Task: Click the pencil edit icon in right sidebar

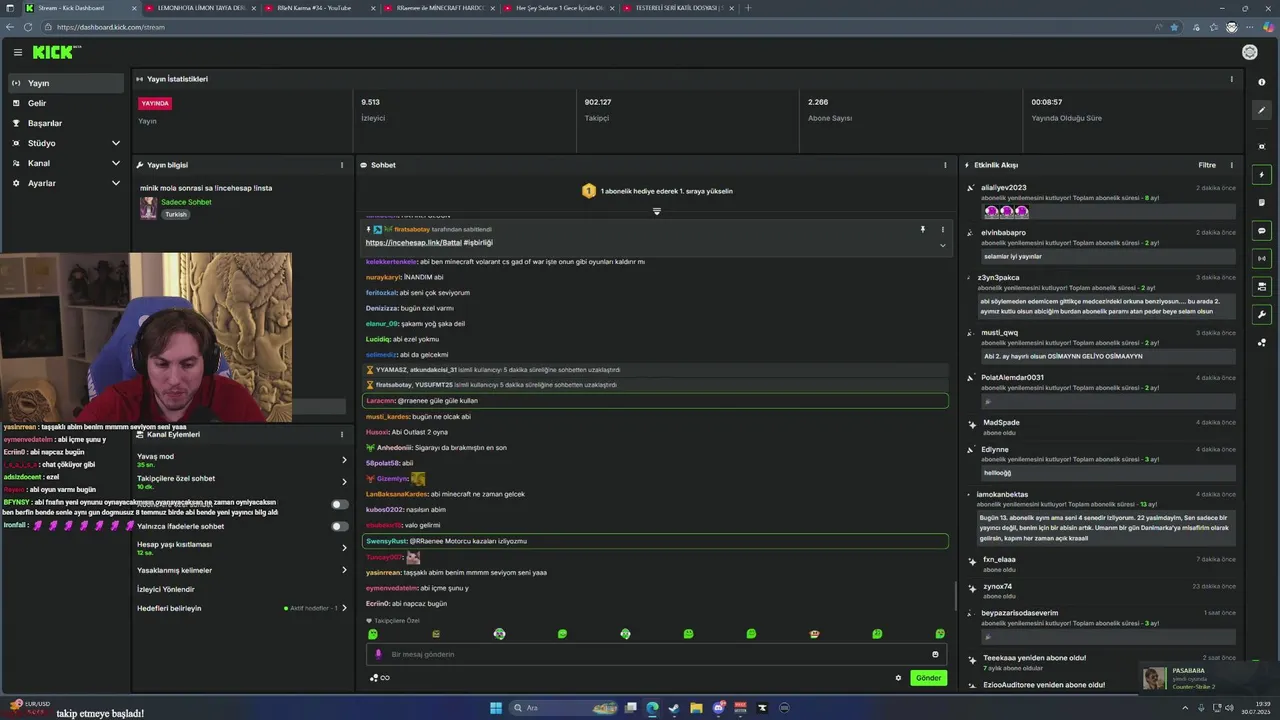Action: point(1262,110)
